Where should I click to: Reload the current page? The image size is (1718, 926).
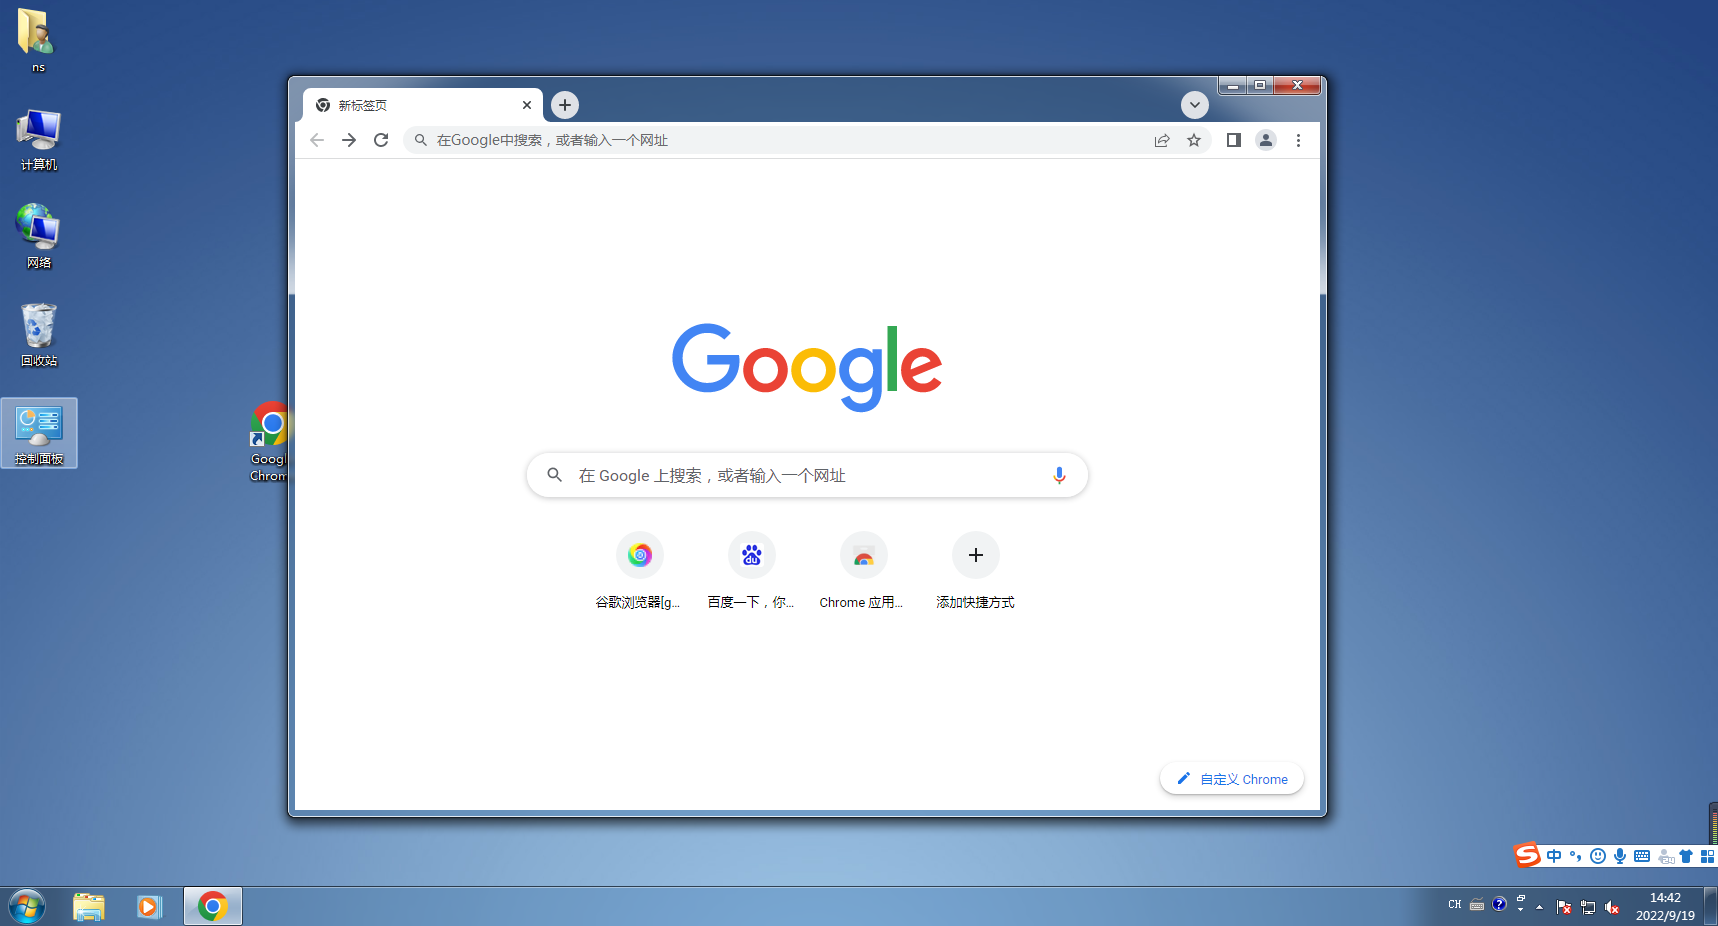[x=381, y=140]
